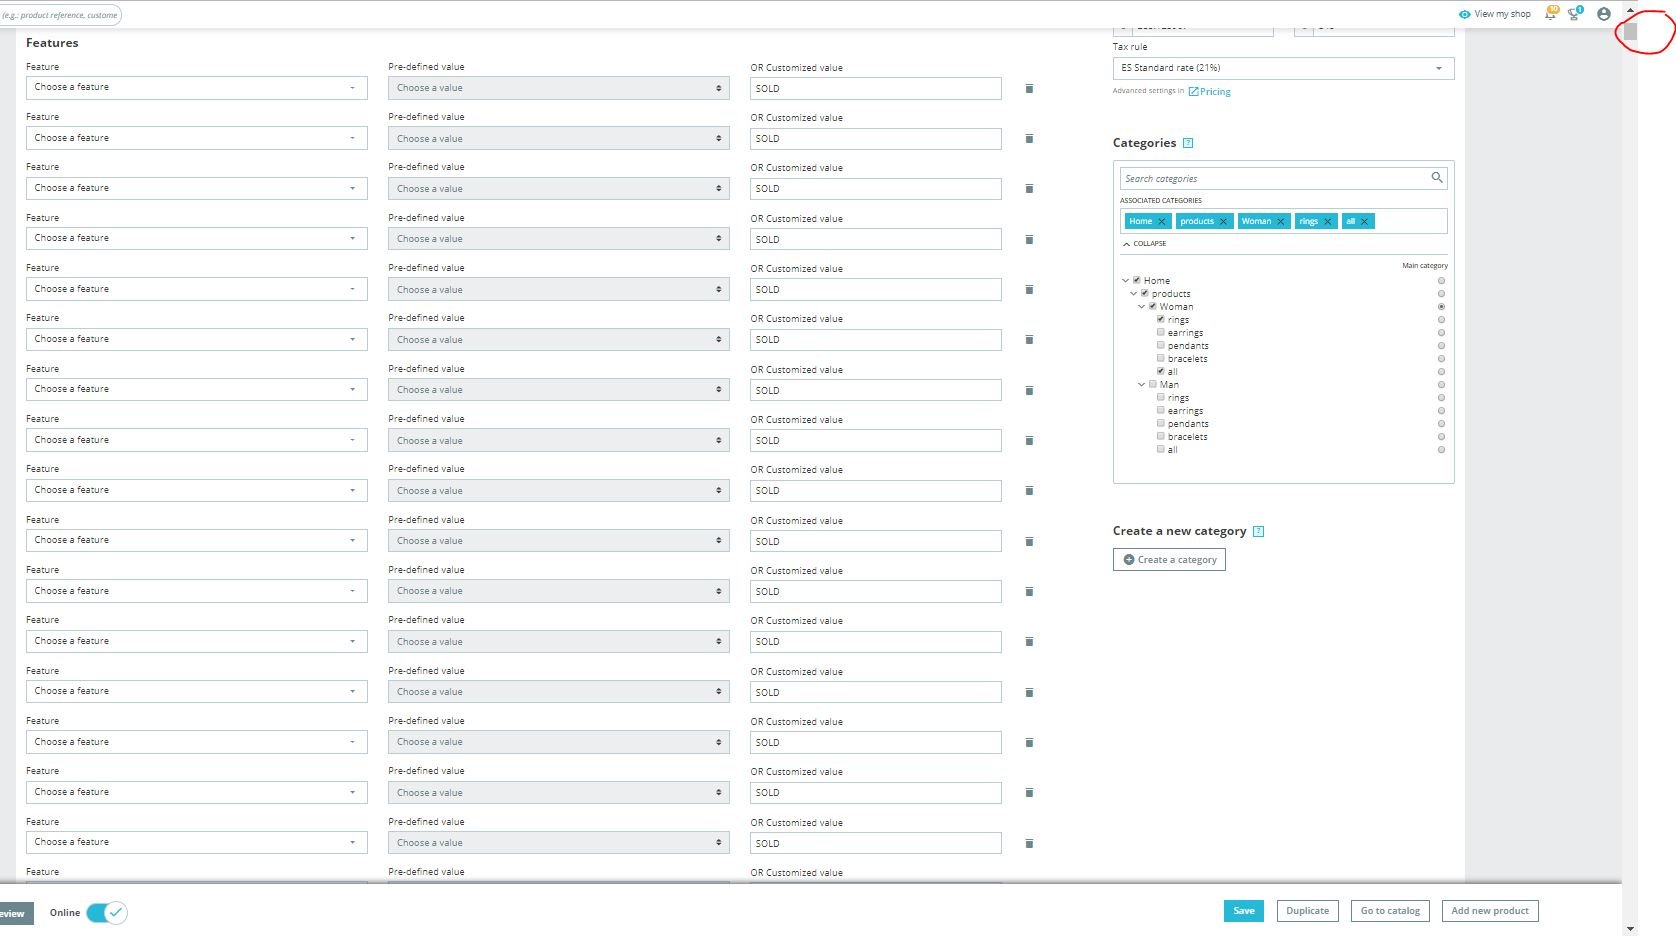Collapse the Woman category tree node
Screen dimensions: 1676x936
1142,307
